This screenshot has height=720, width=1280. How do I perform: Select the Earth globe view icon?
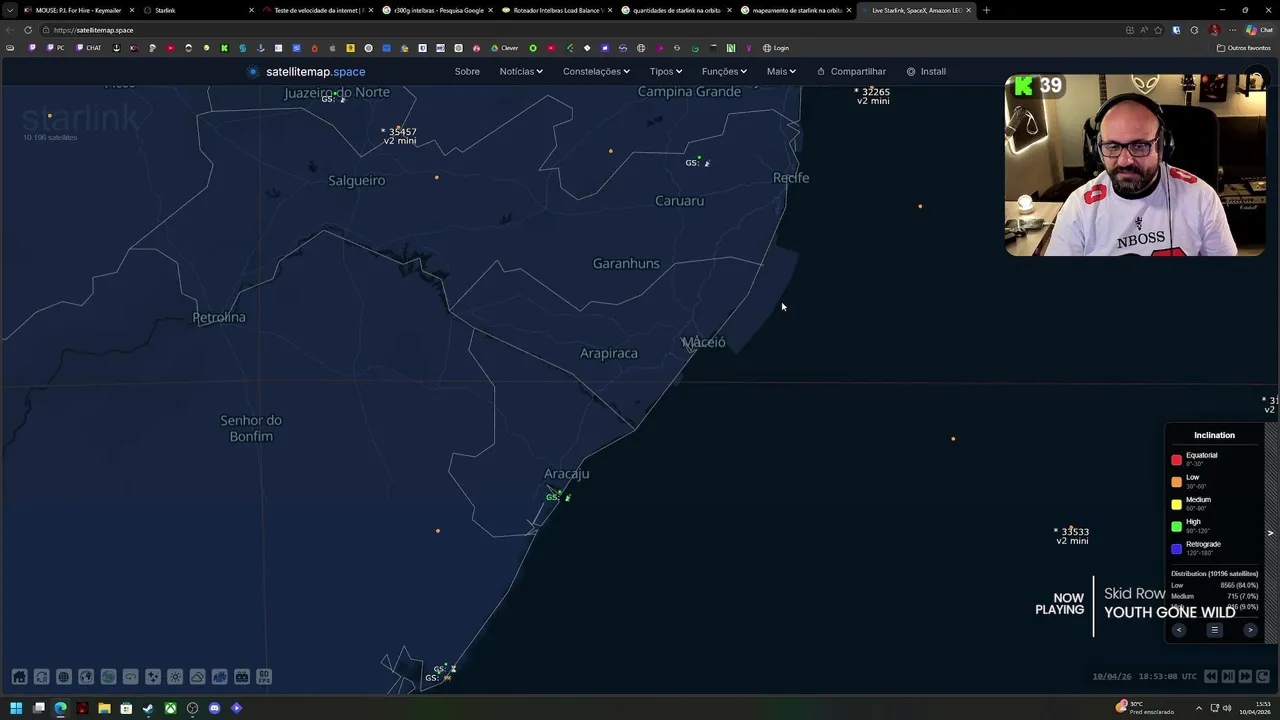point(86,677)
